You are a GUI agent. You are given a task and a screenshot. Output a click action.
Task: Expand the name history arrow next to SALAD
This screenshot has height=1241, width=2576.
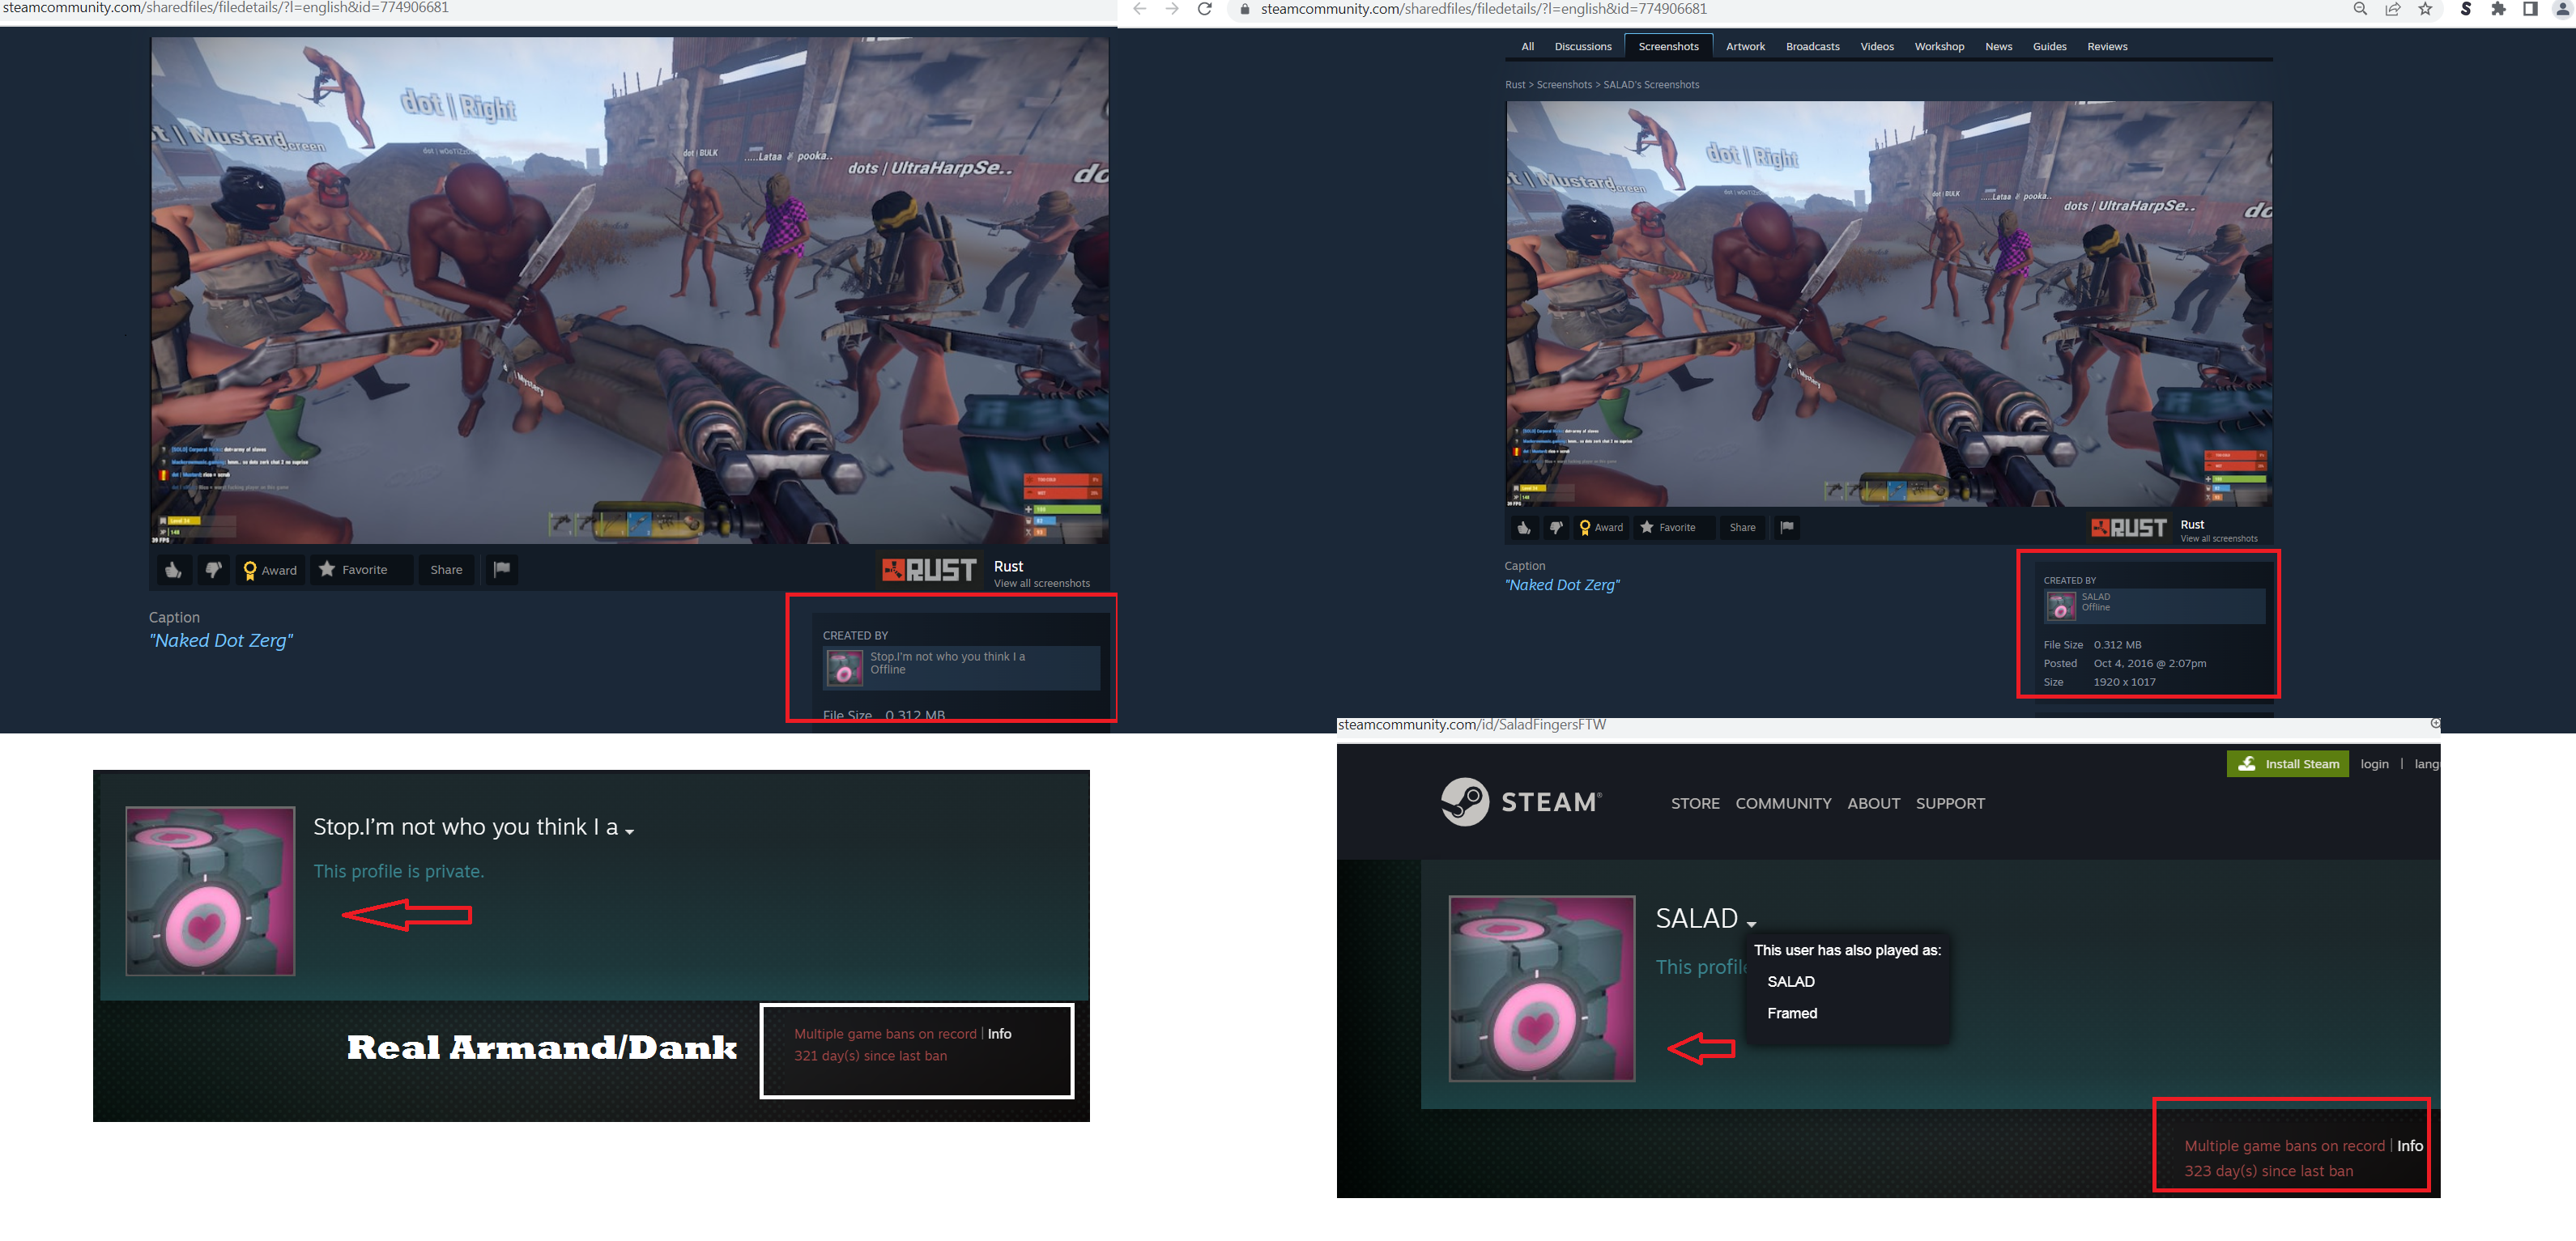click(x=1751, y=924)
